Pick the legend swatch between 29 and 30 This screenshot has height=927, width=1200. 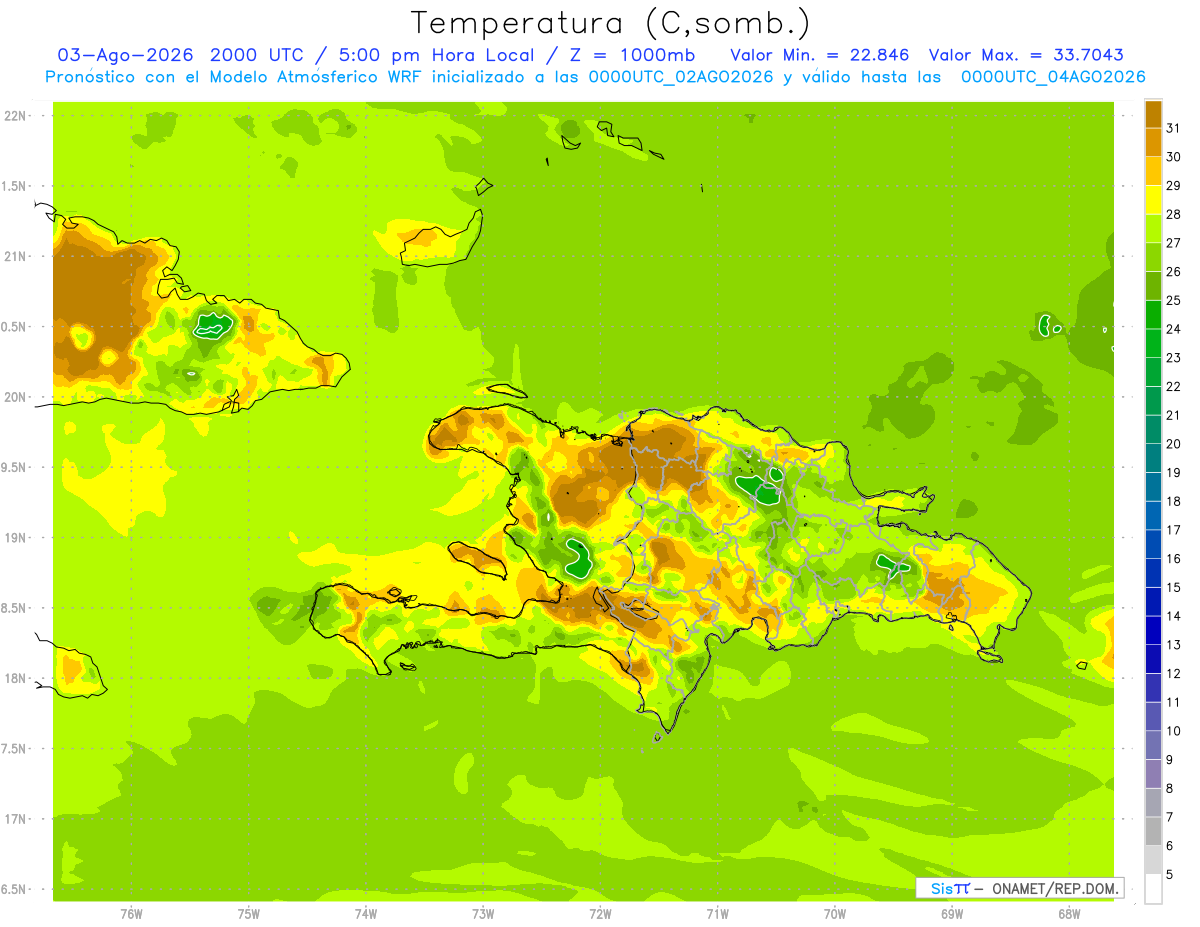pos(1153,171)
